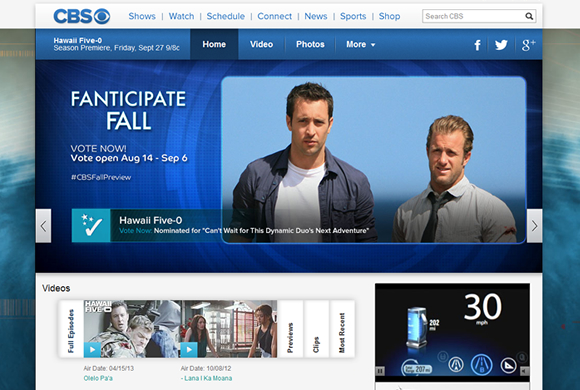Viewport: 580px width, 390px height.
Task: Switch to the Photos tab
Action: pyautogui.click(x=310, y=44)
